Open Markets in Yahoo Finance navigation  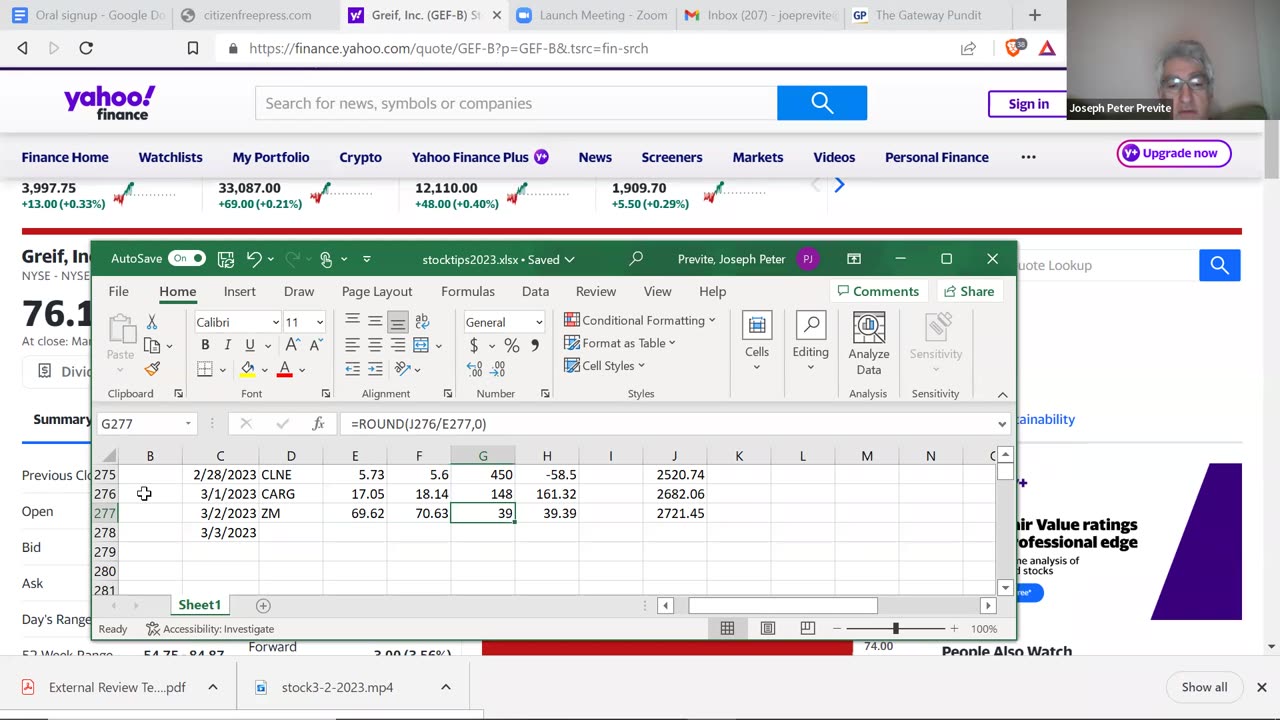(x=758, y=157)
